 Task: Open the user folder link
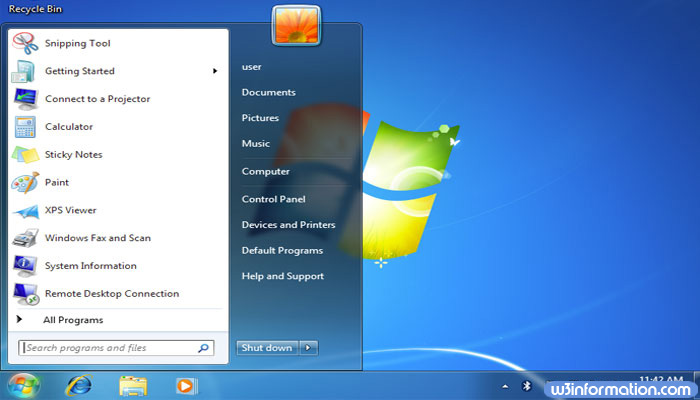251,67
